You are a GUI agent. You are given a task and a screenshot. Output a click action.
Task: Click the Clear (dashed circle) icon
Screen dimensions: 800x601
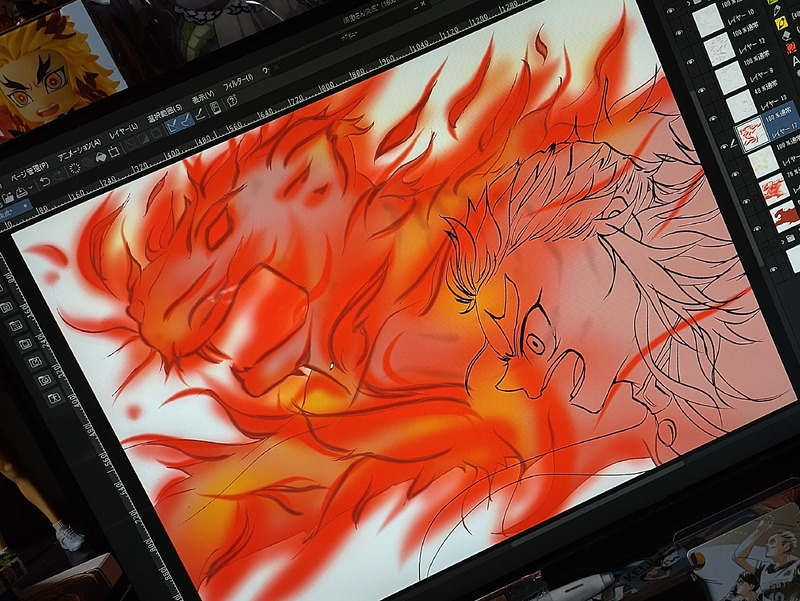pos(75,168)
